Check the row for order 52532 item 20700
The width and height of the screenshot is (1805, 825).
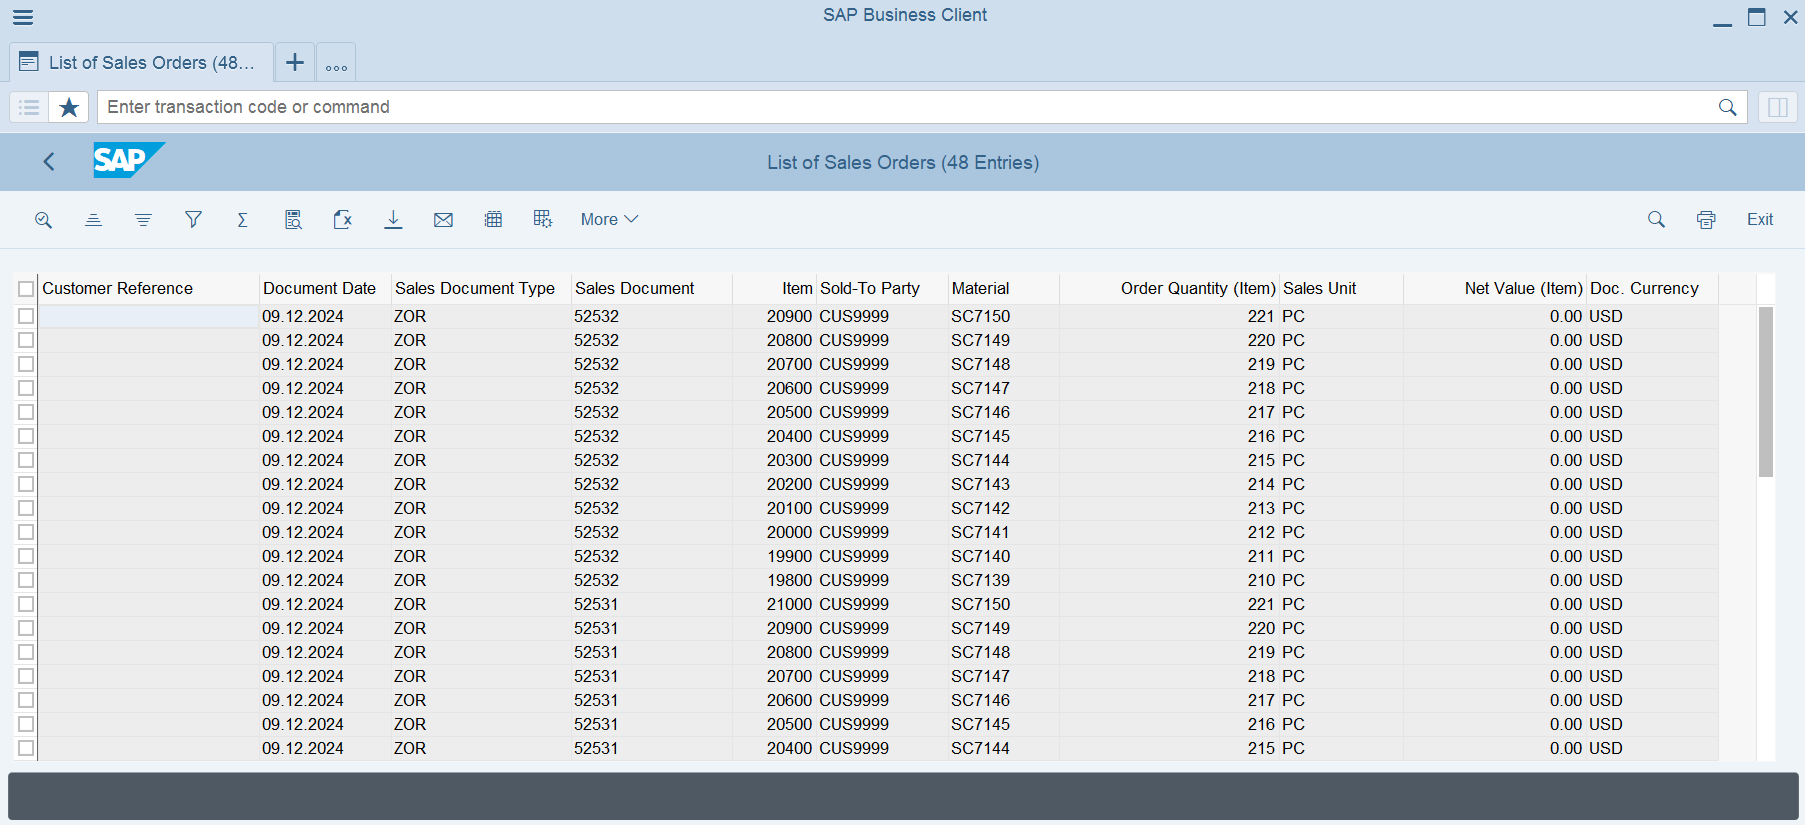click(x=26, y=364)
